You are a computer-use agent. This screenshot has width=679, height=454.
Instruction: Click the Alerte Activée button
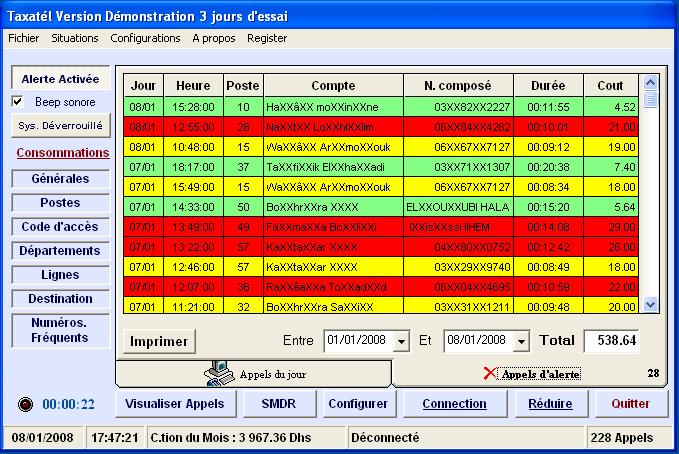click(60, 79)
